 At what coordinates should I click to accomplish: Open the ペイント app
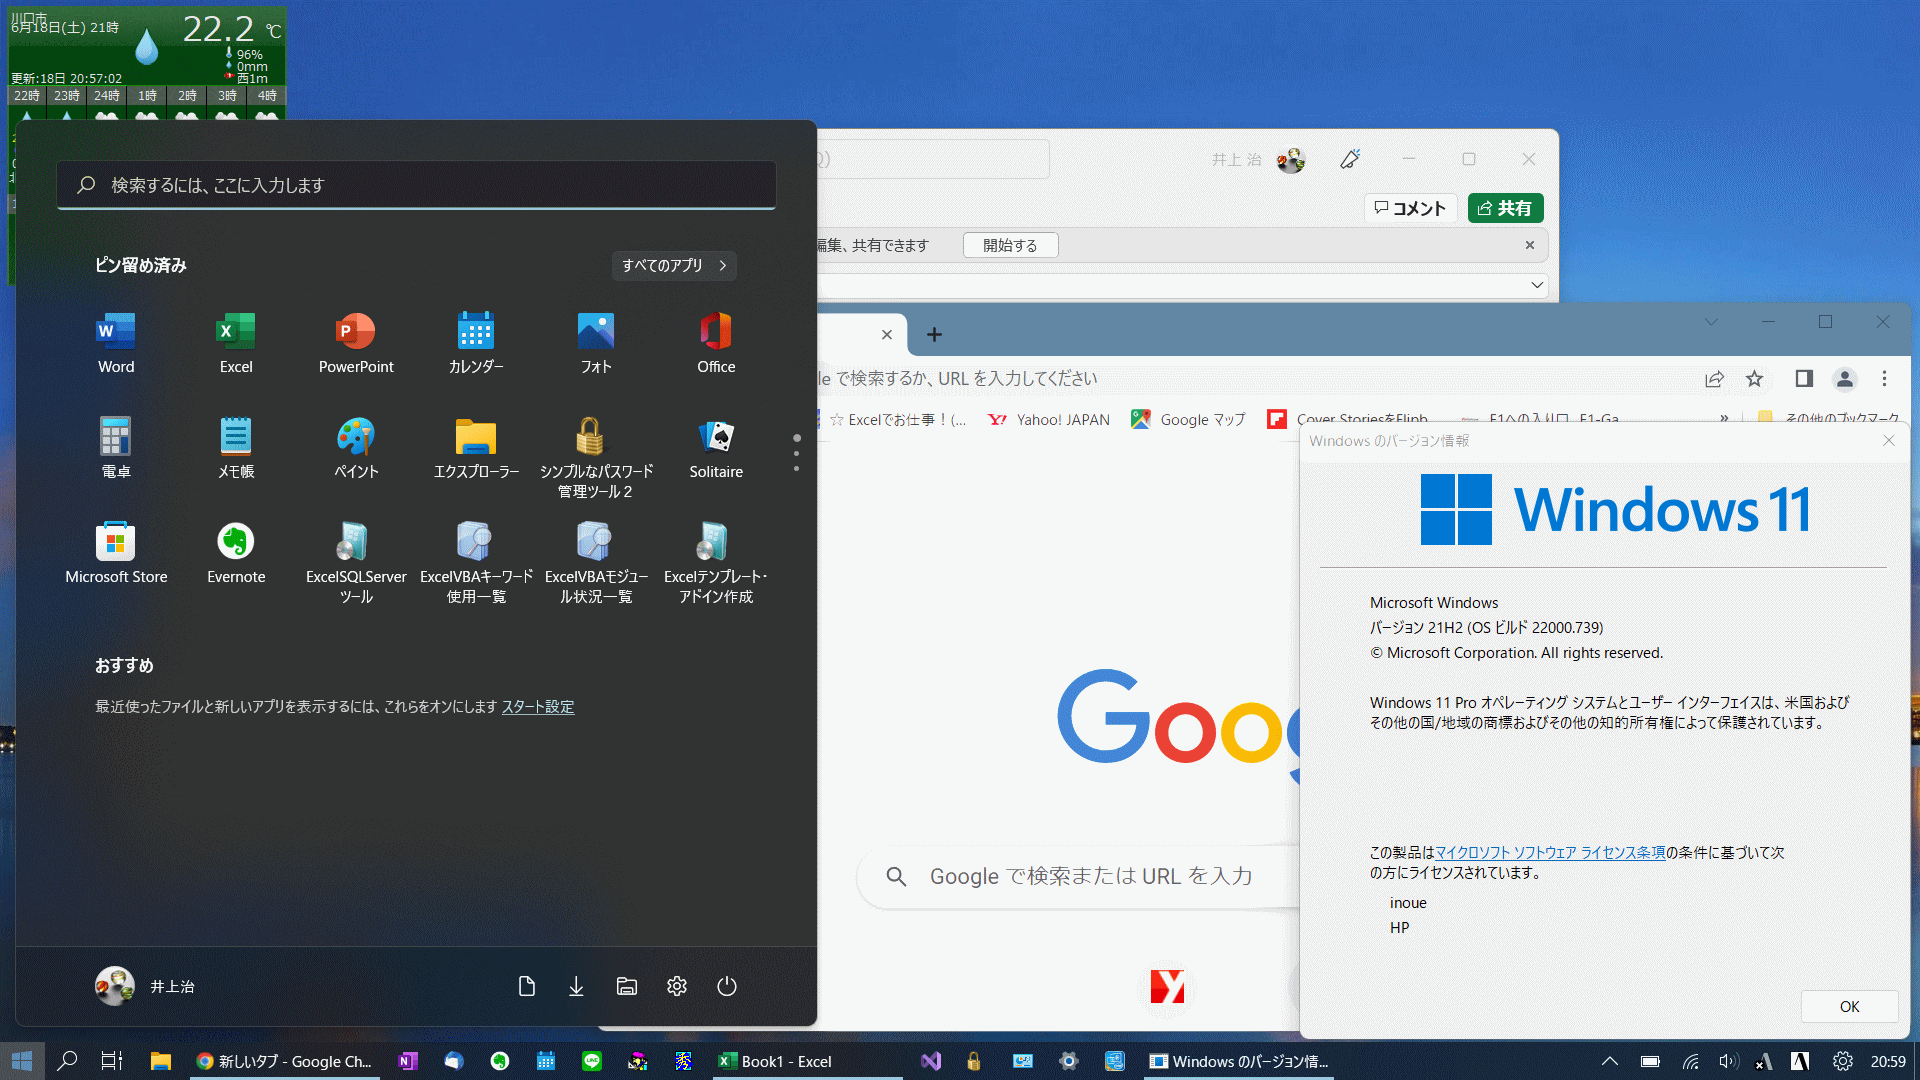click(356, 448)
